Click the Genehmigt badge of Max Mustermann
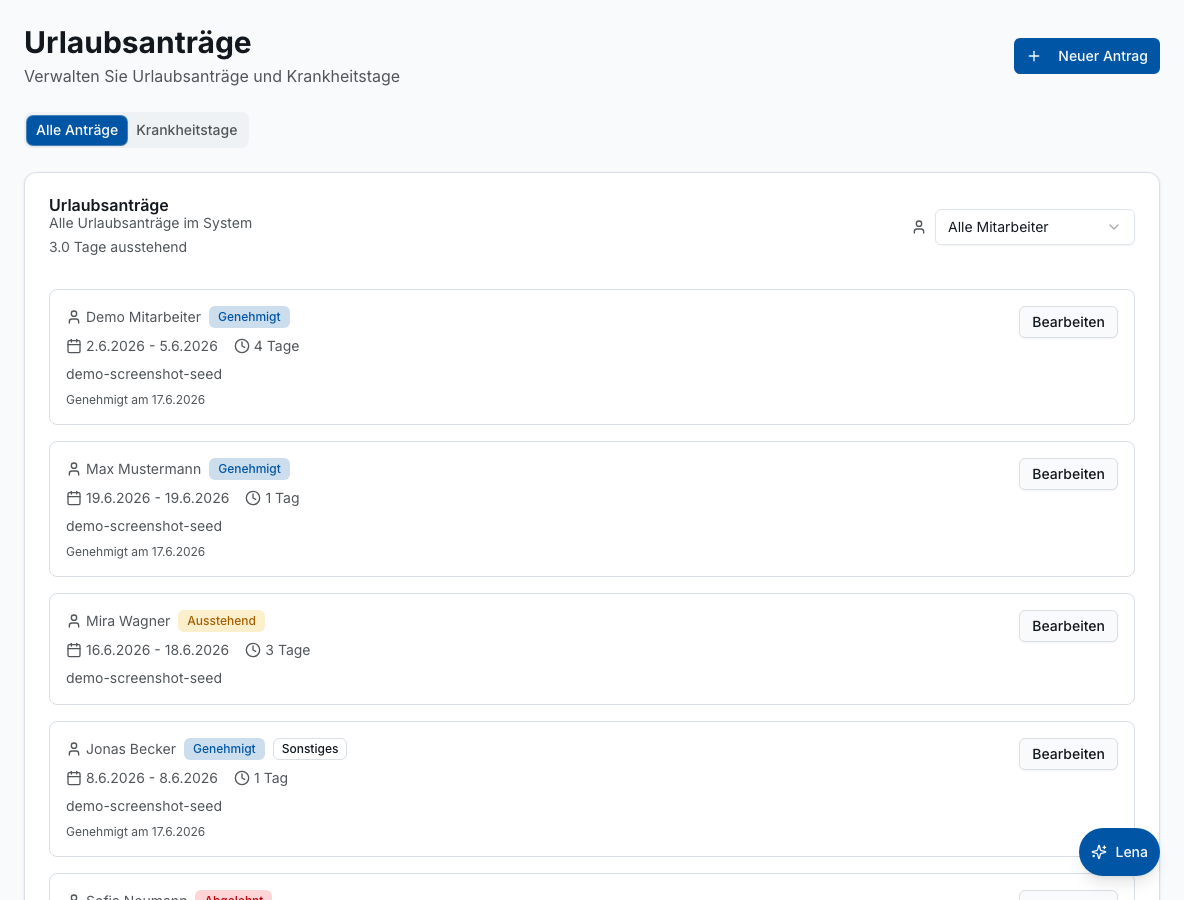This screenshot has width=1184, height=900. [249, 469]
